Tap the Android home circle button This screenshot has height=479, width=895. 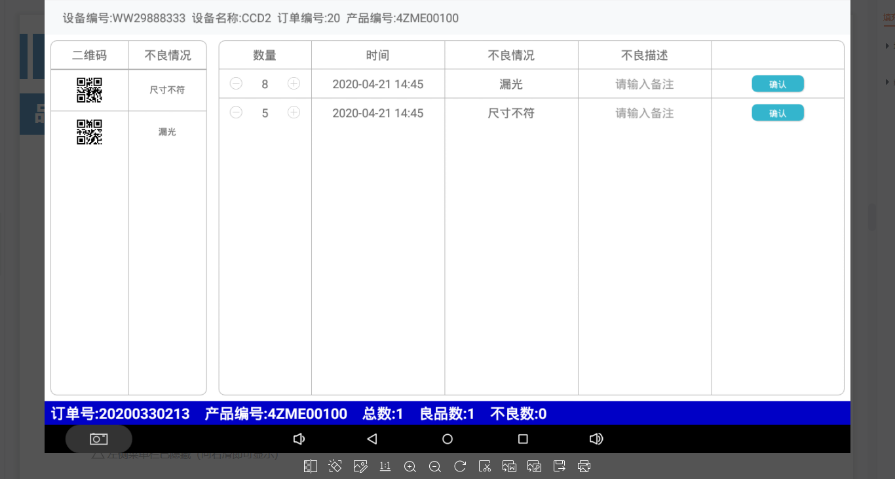tap(447, 439)
